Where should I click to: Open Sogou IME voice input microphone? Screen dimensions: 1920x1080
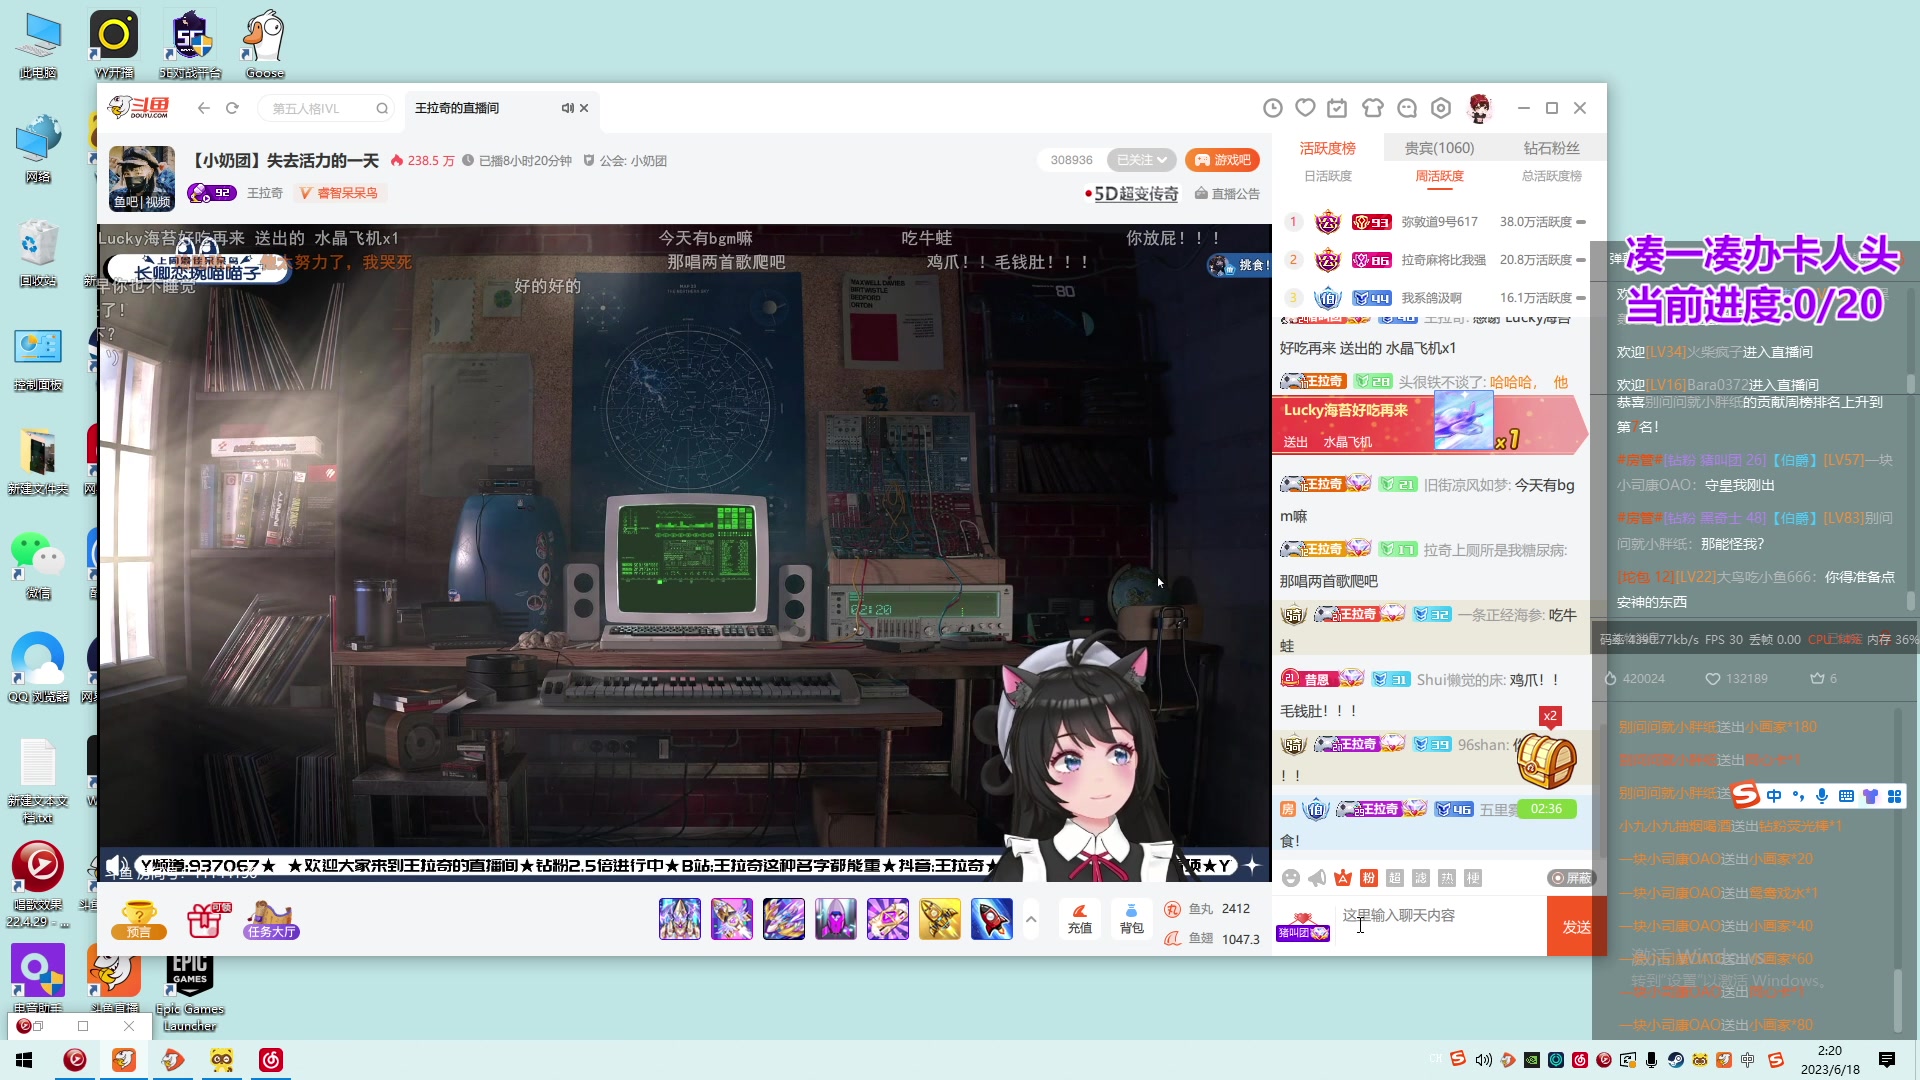1822,796
